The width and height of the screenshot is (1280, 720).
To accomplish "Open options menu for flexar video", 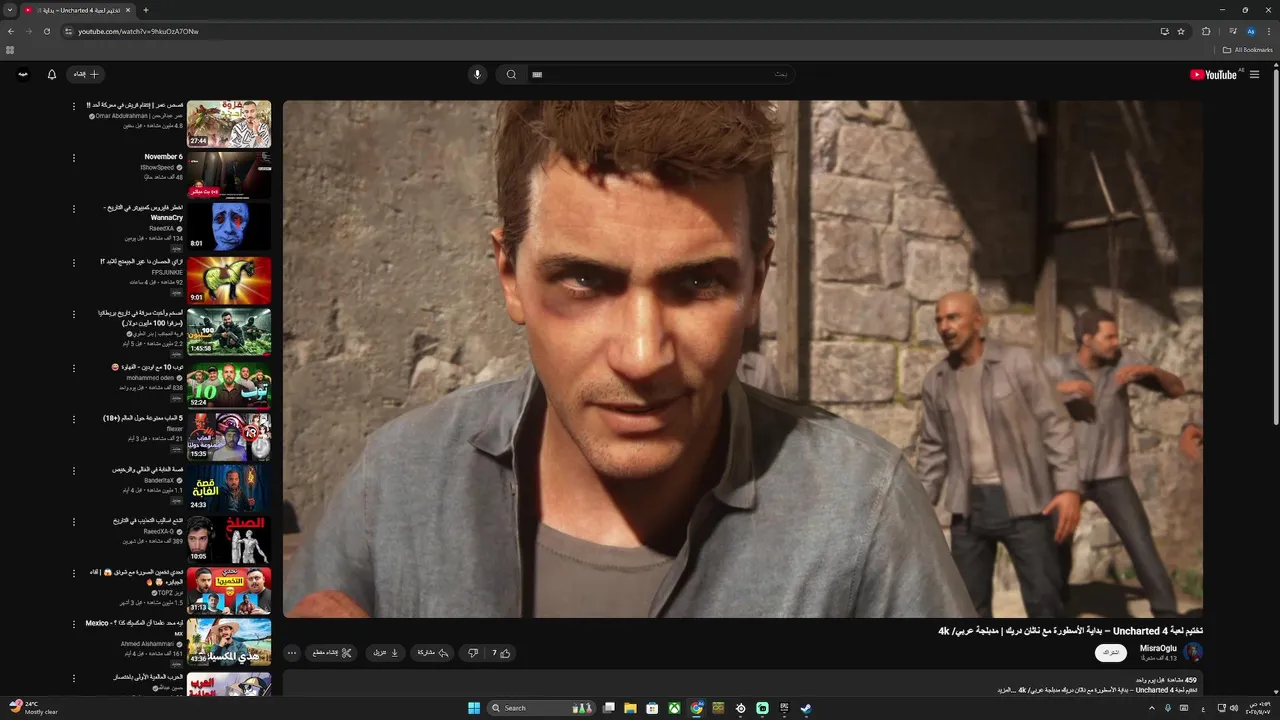I will coord(73,419).
